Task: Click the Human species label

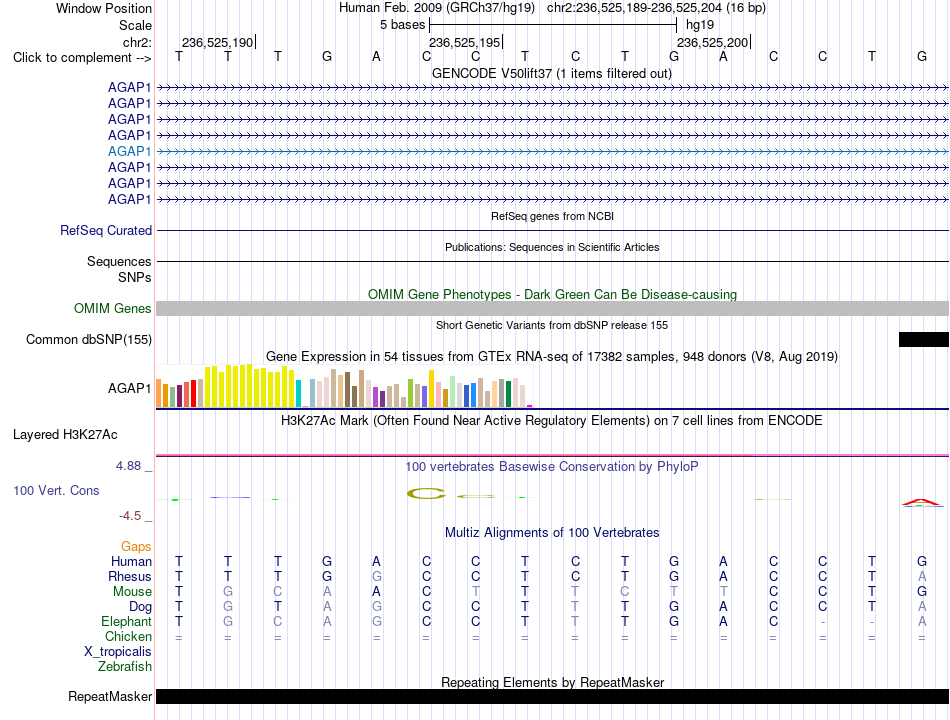Action: pos(131,561)
